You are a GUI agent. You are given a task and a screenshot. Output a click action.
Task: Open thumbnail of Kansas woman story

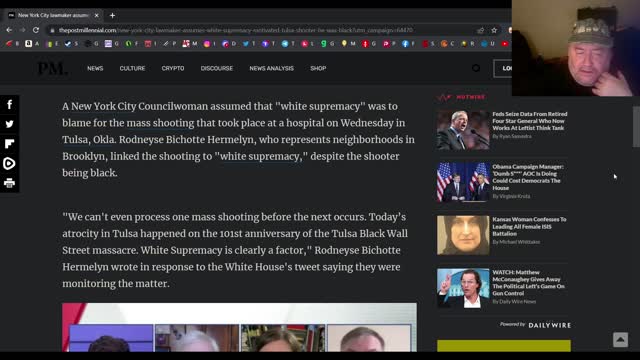(x=463, y=236)
